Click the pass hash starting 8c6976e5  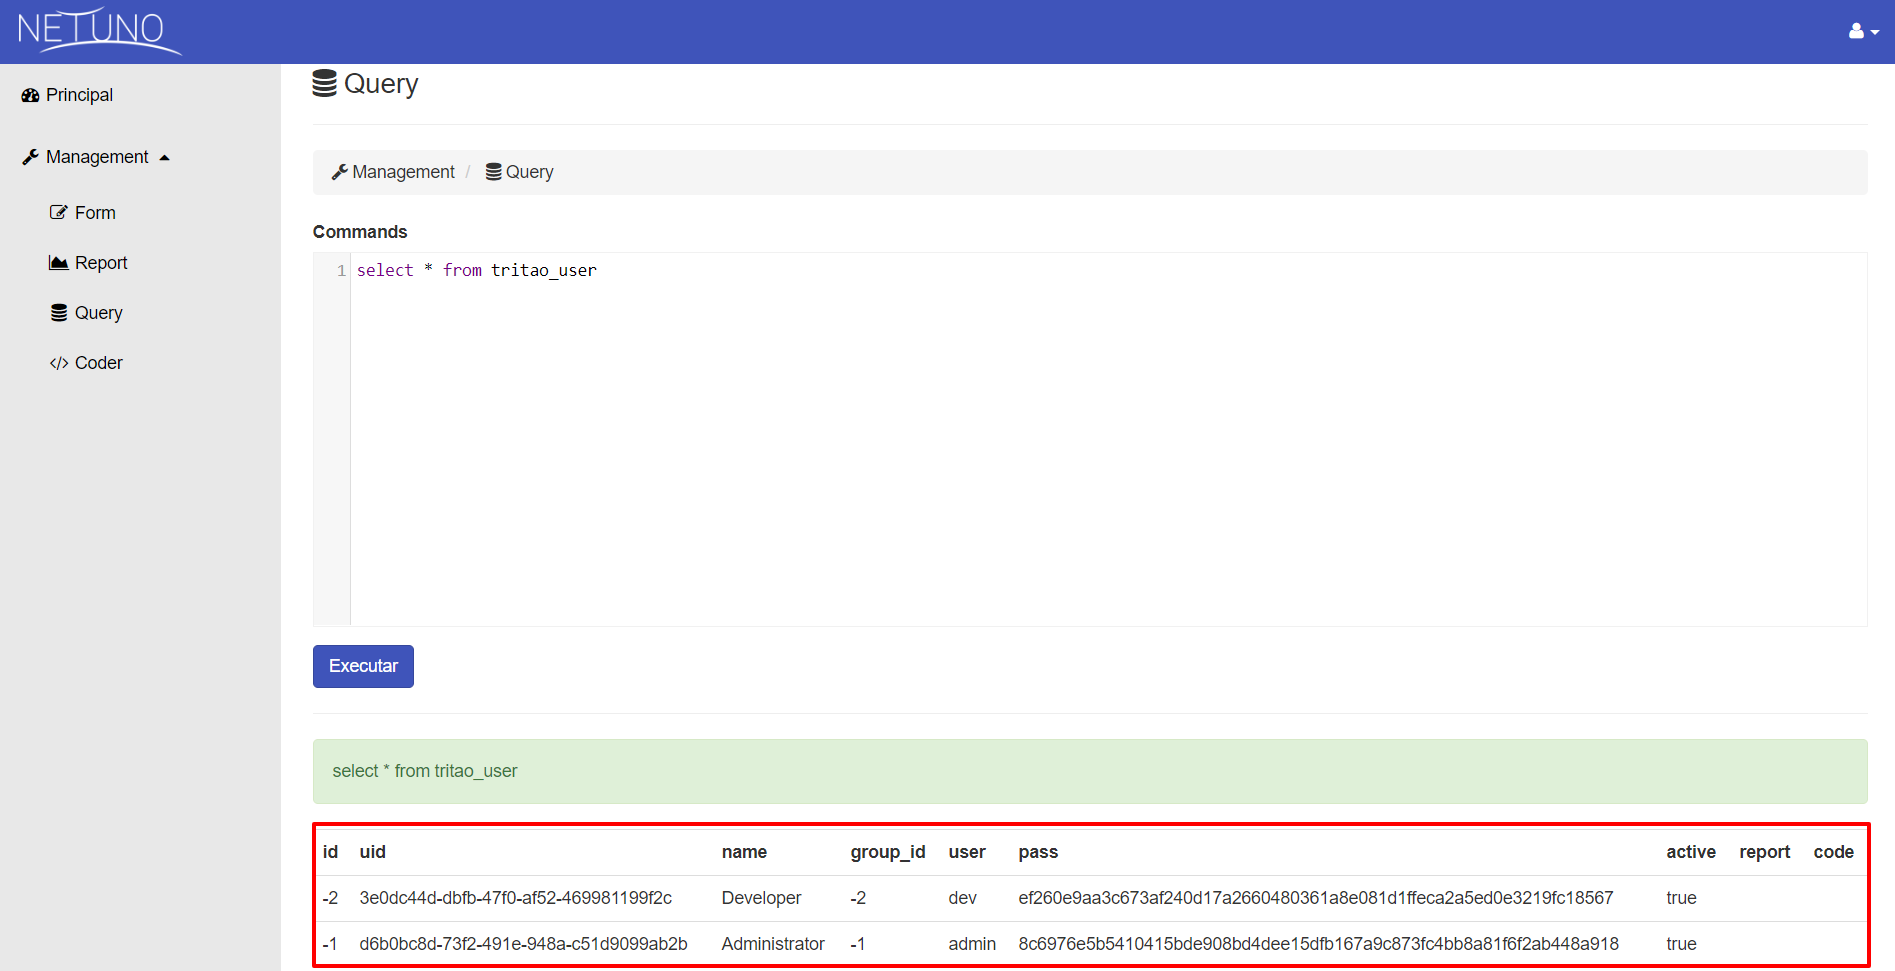pyautogui.click(x=1318, y=944)
